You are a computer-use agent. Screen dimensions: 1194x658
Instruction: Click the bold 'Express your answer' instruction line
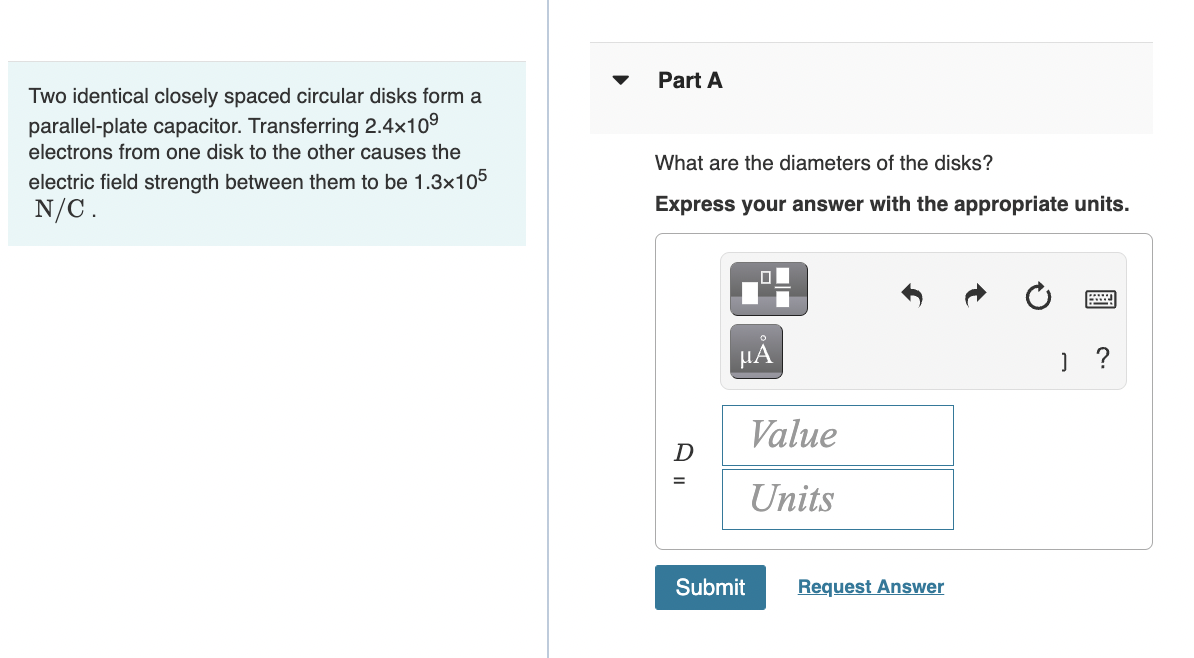point(892,204)
